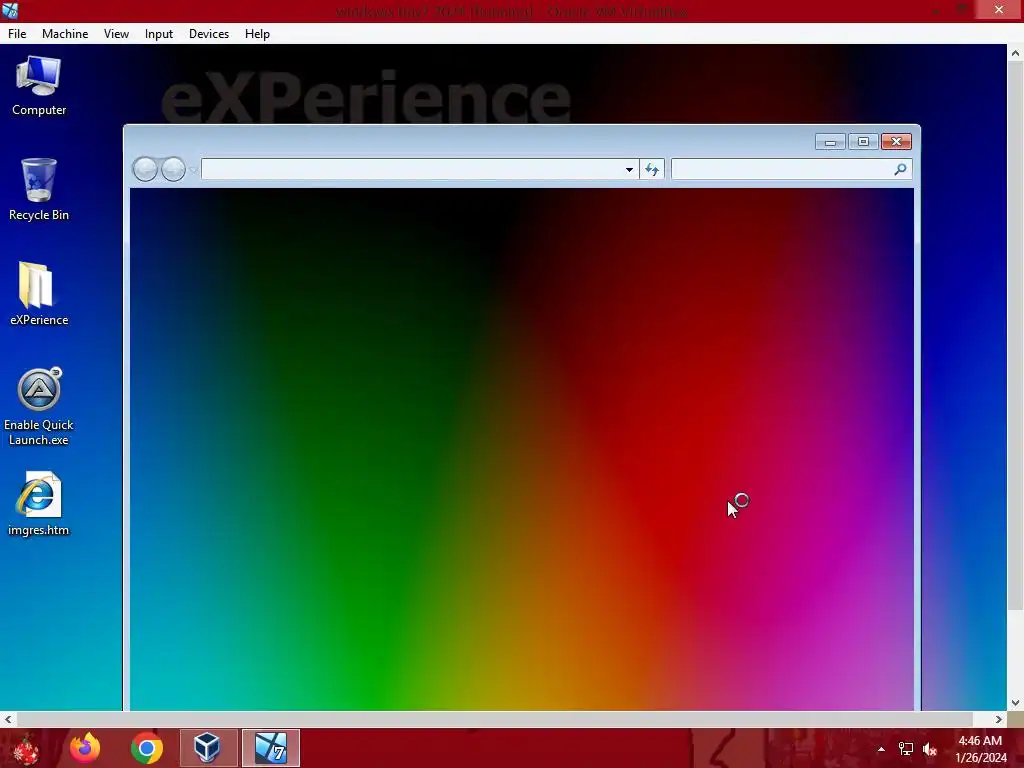This screenshot has height=768, width=1024.
Task: Open the Input menu
Action: 159,34
